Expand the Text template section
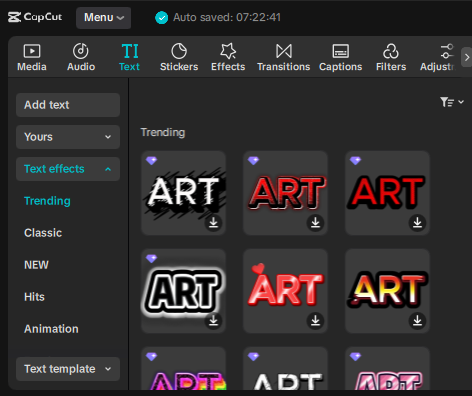Viewport: 472px width, 396px height. (68, 369)
